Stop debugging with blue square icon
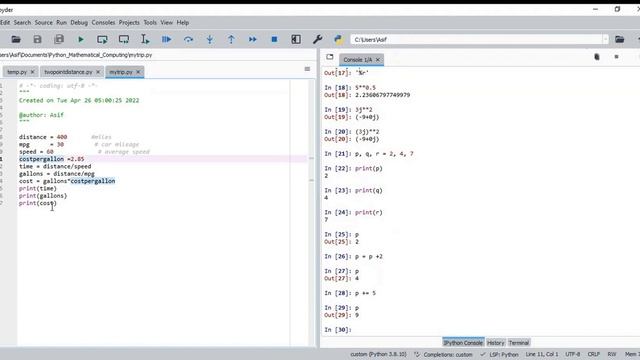 tap(274, 40)
